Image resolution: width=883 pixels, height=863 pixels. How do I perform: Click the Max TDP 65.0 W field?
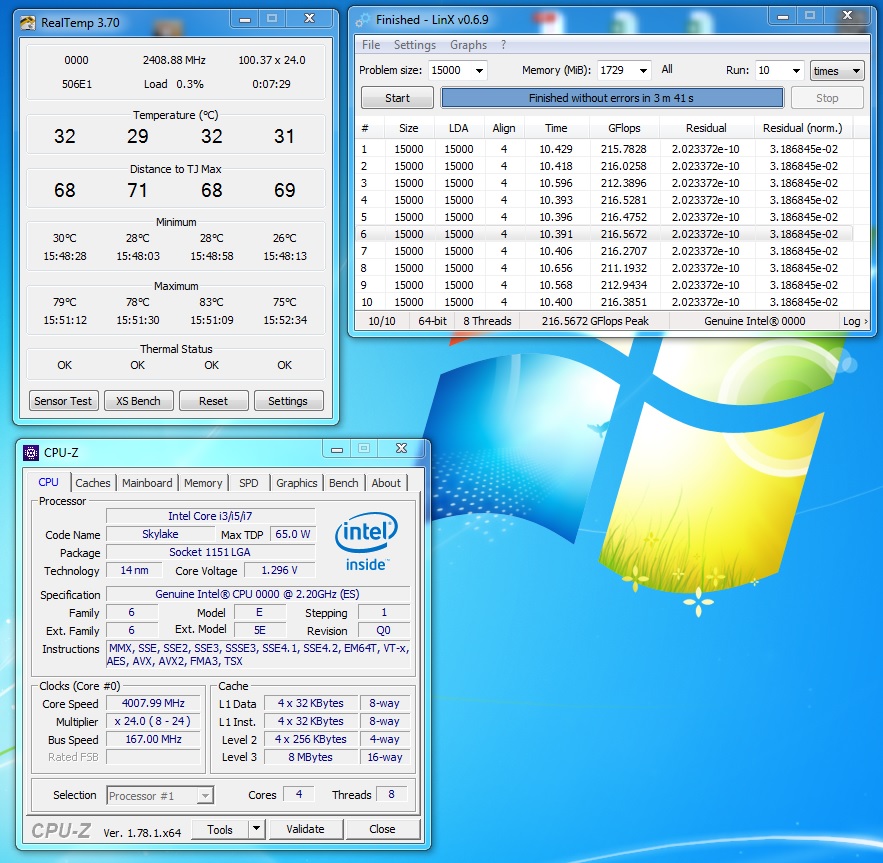point(293,534)
